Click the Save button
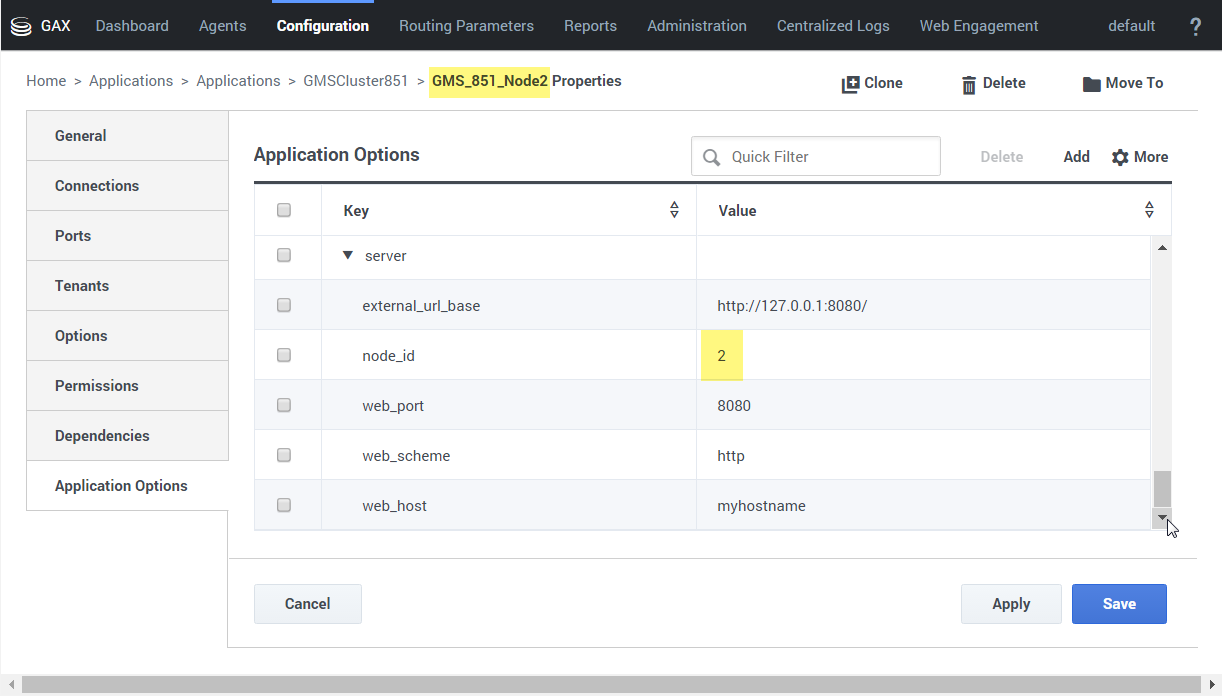Viewport: 1222px width, 696px height. point(1119,604)
